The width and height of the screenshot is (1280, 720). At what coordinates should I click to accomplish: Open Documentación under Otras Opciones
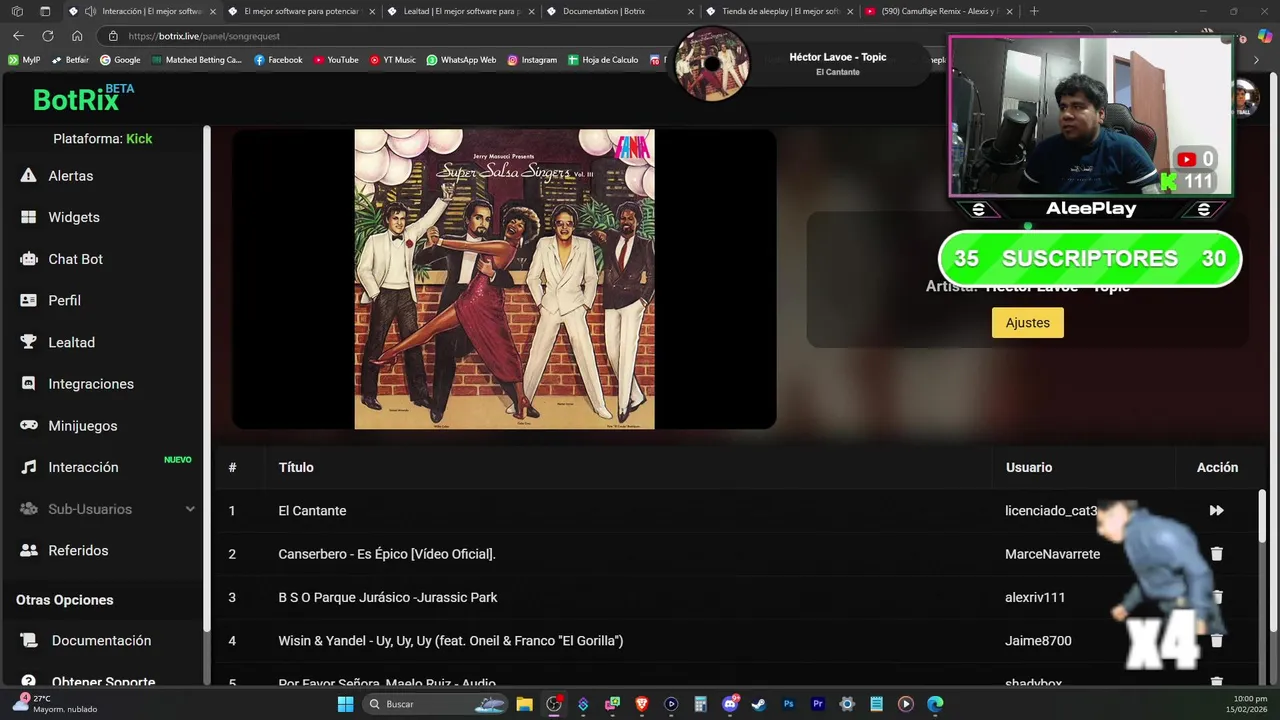[101, 641]
